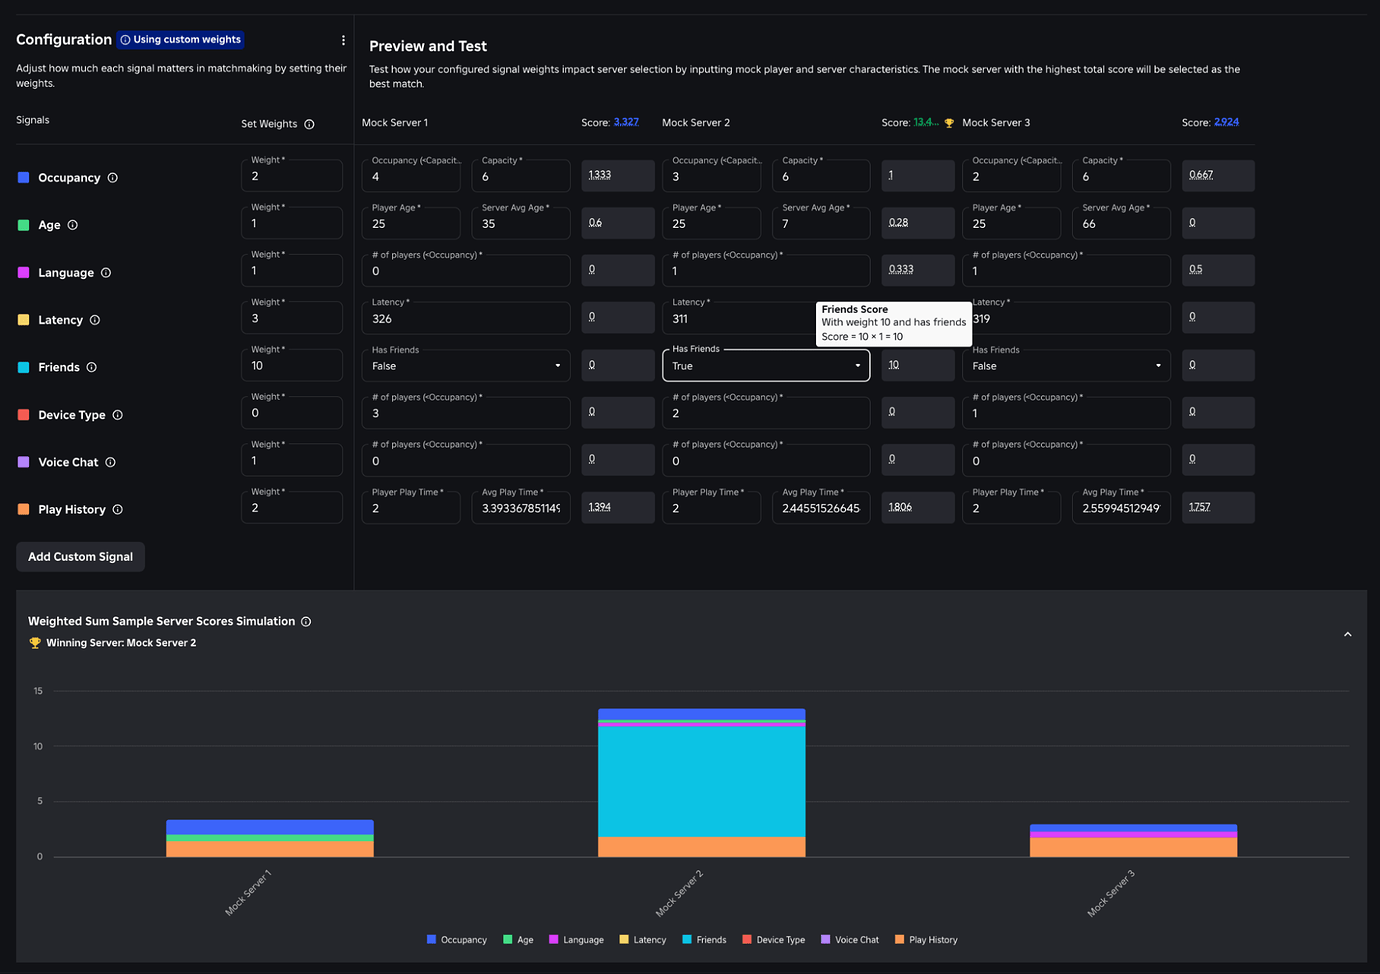Select the Friends weight input field
Screen dimensions: 1380x974
[291, 364]
